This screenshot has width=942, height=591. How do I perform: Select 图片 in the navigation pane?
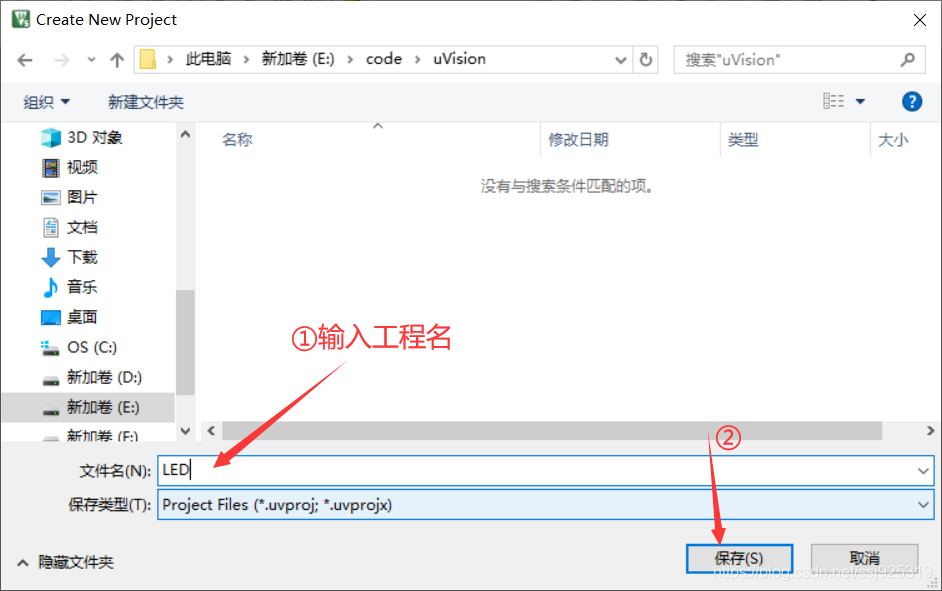(x=70, y=198)
